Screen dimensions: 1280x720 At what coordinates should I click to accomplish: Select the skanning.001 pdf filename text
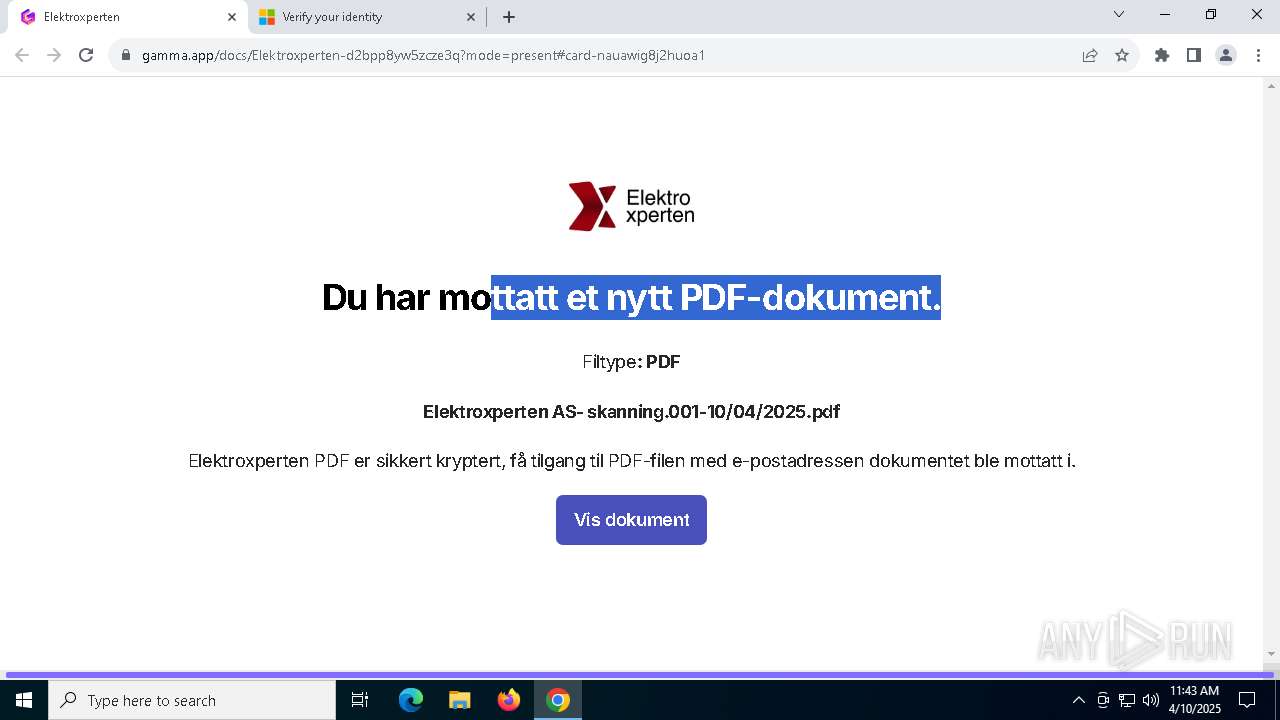pyautogui.click(x=631, y=412)
